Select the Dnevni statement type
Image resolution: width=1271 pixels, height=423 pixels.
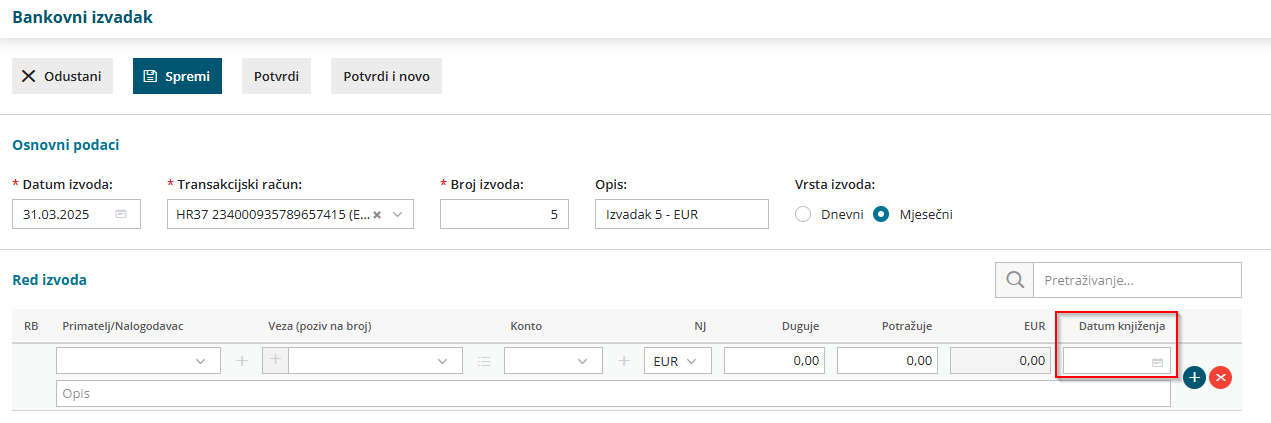coord(804,214)
